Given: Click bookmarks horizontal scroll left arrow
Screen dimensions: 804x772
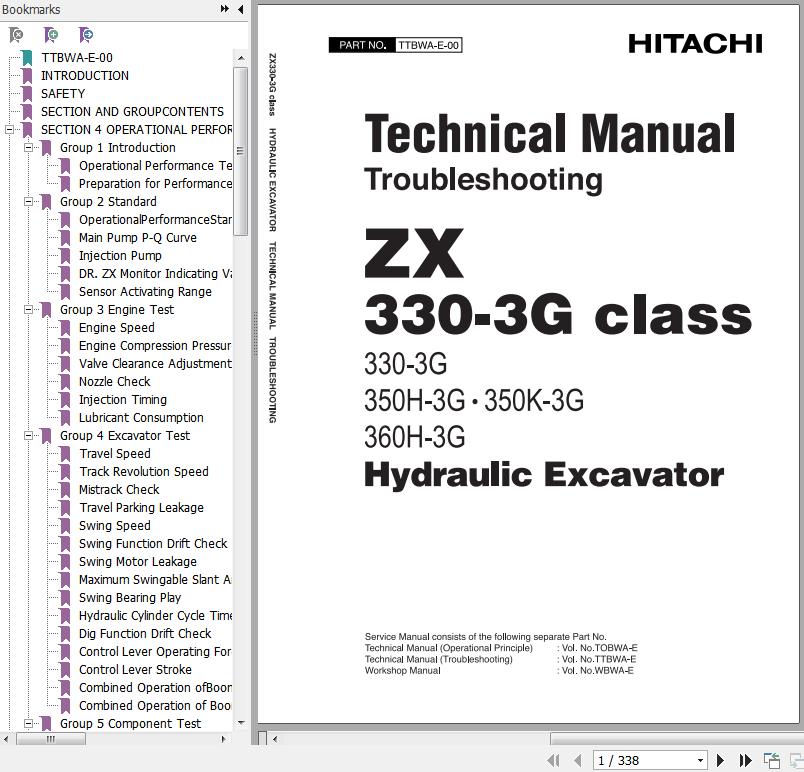Looking at the screenshot, I should pos(6,739).
